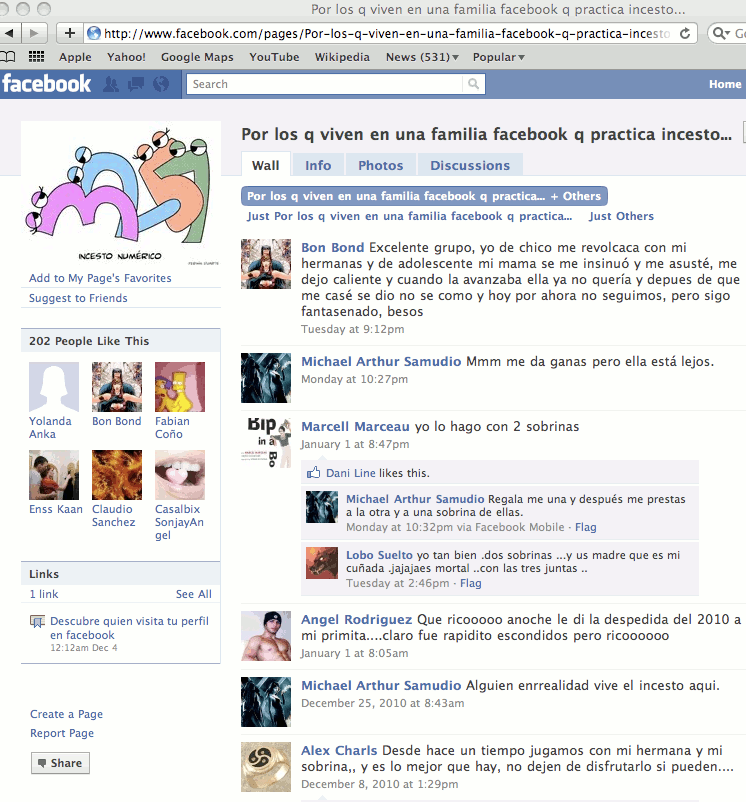This screenshot has width=746, height=802.
Task: Add a bookmark with the plus button
Action: coord(70,34)
